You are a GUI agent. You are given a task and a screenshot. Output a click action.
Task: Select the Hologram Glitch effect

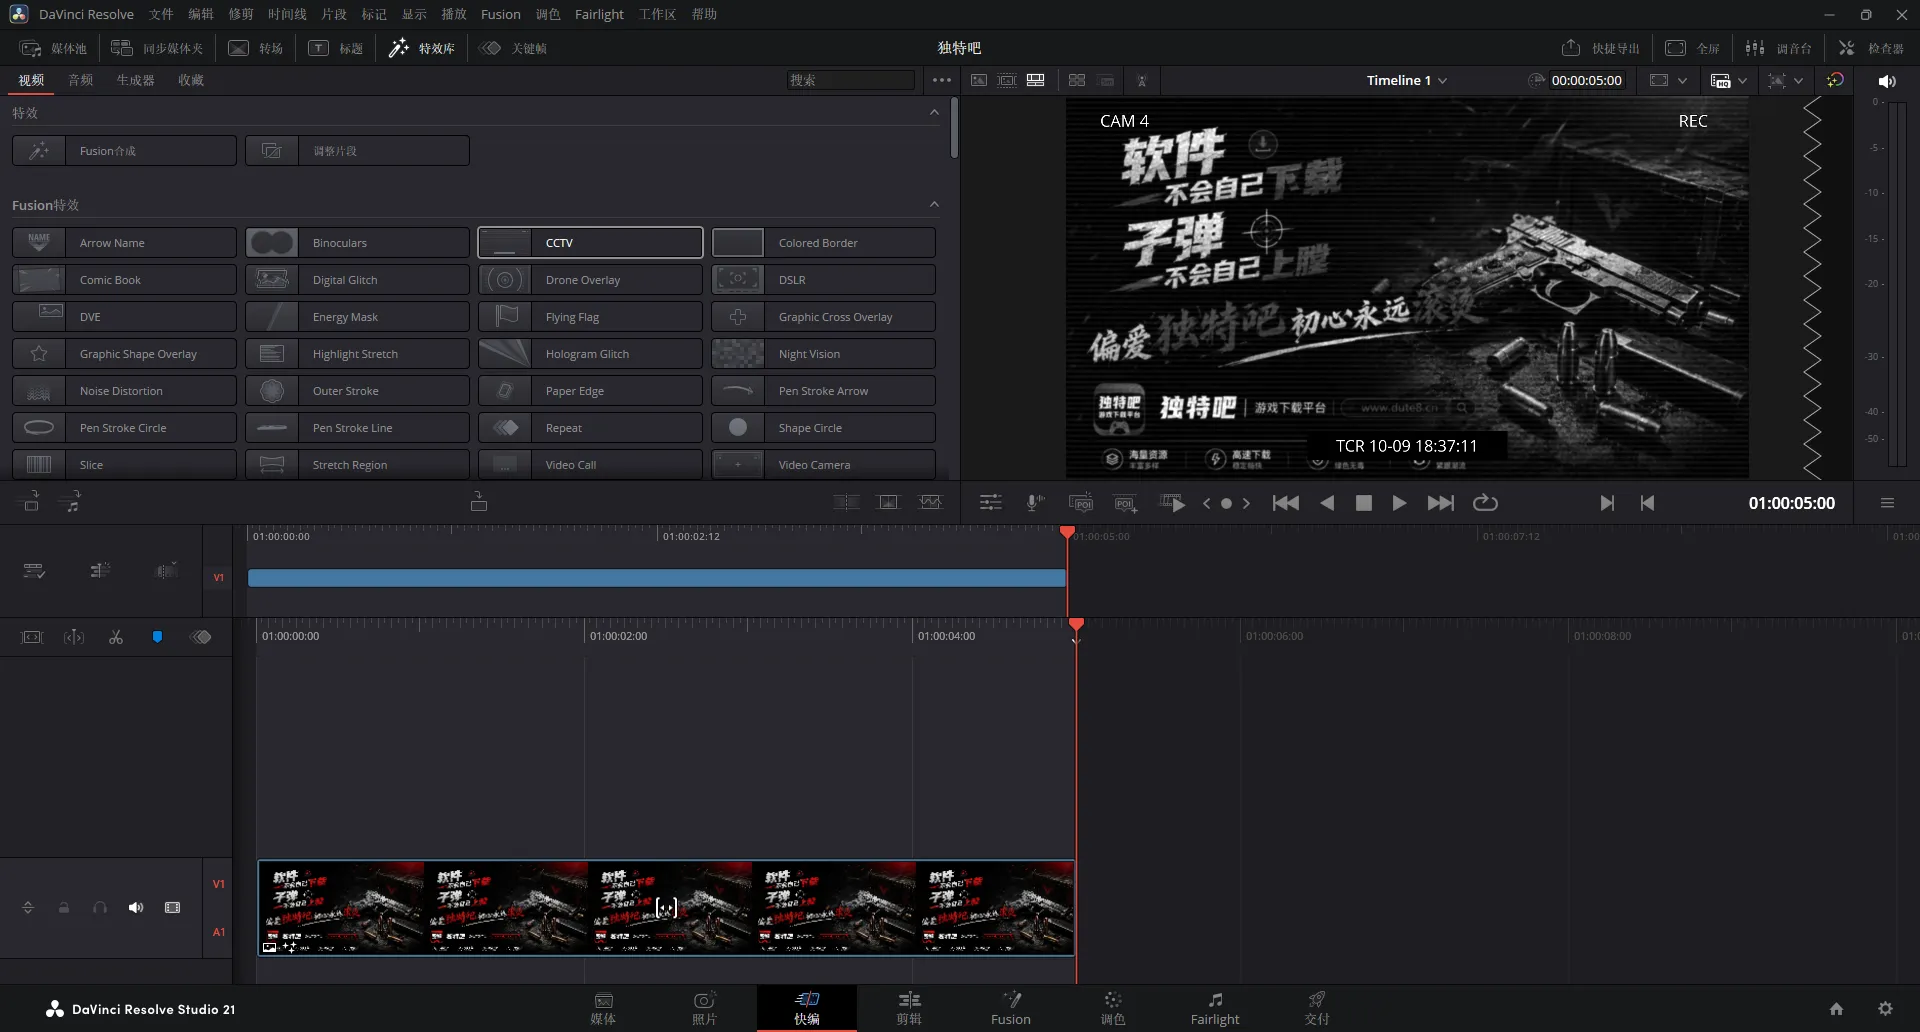coord(590,354)
